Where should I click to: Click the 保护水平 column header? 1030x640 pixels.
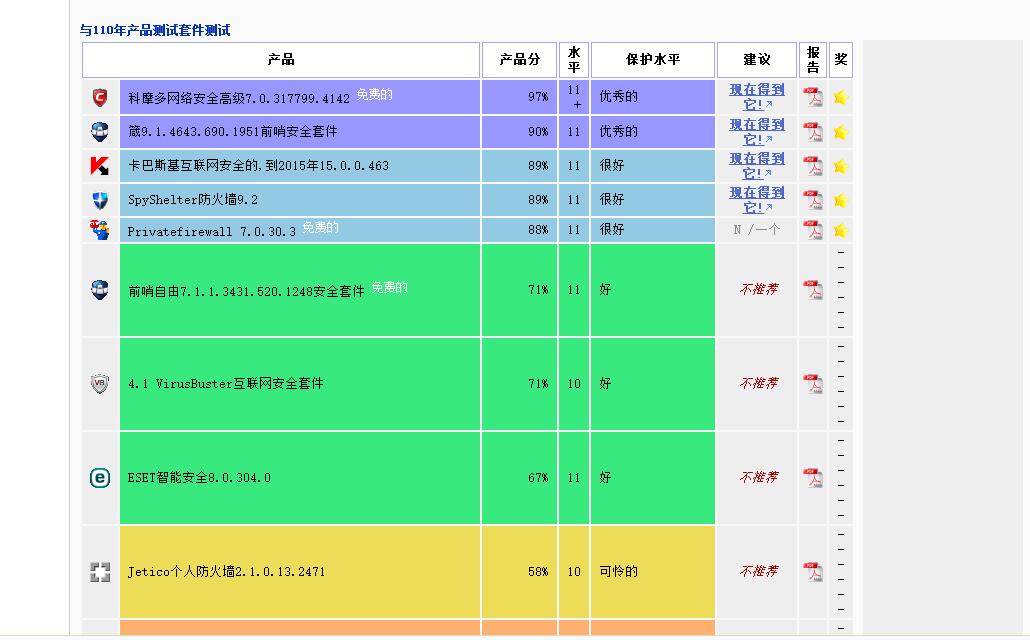pos(653,60)
